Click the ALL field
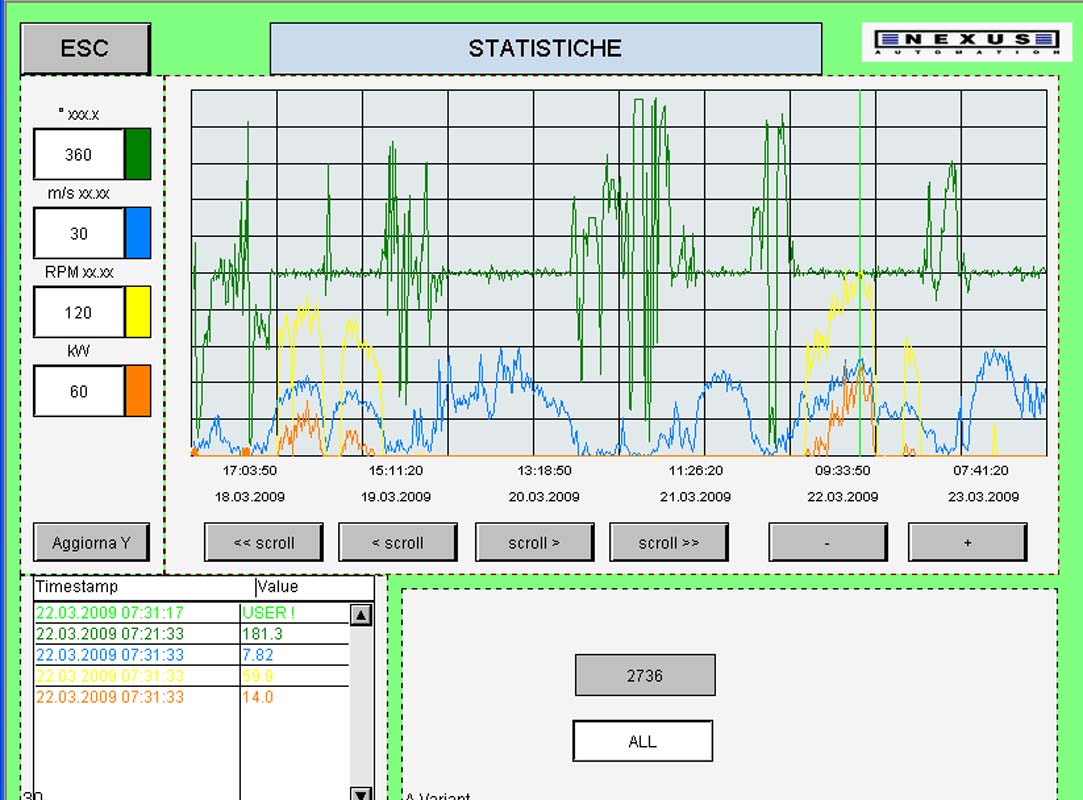Screen dimensions: 1083x800 [x=642, y=741]
